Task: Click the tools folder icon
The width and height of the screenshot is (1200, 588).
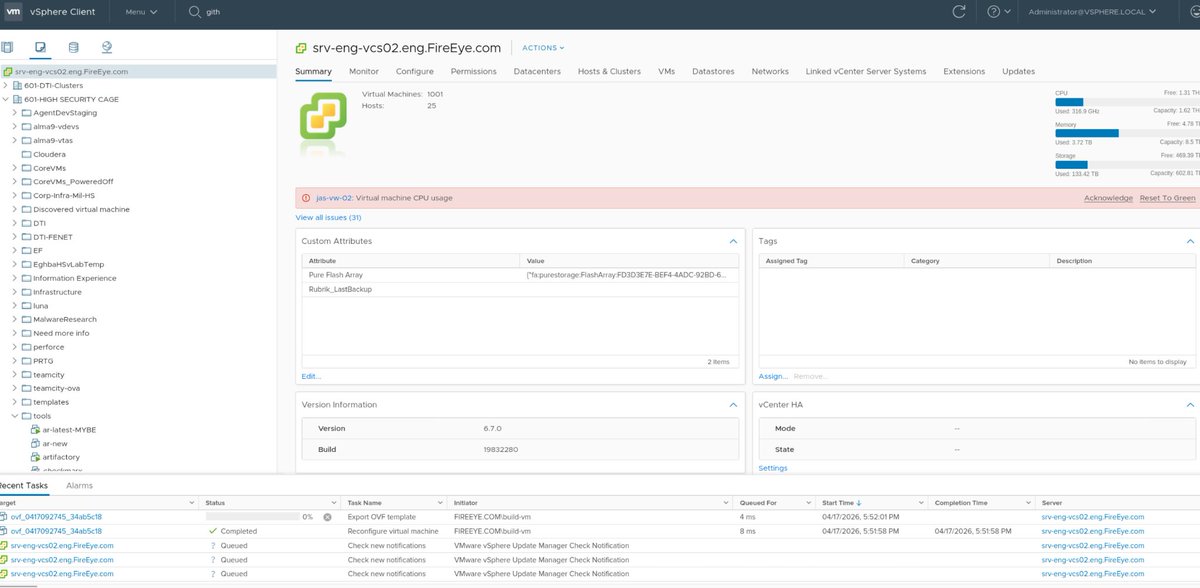Action: pyautogui.click(x=27, y=416)
